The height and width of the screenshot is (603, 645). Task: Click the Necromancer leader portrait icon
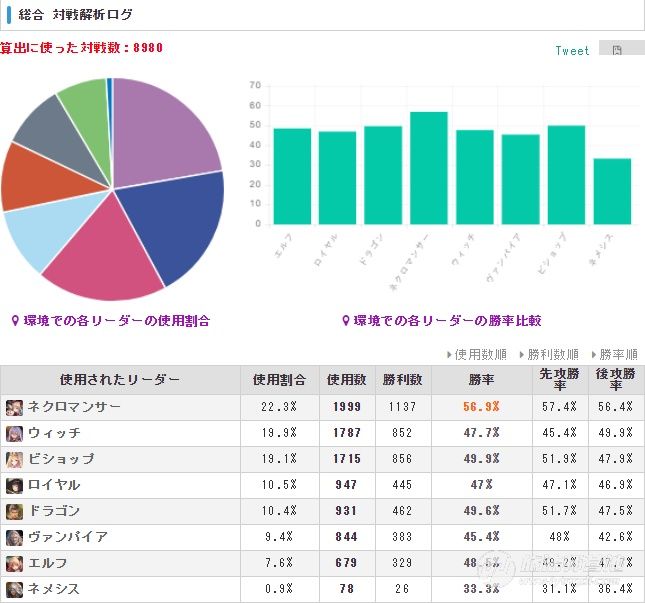tap(14, 407)
